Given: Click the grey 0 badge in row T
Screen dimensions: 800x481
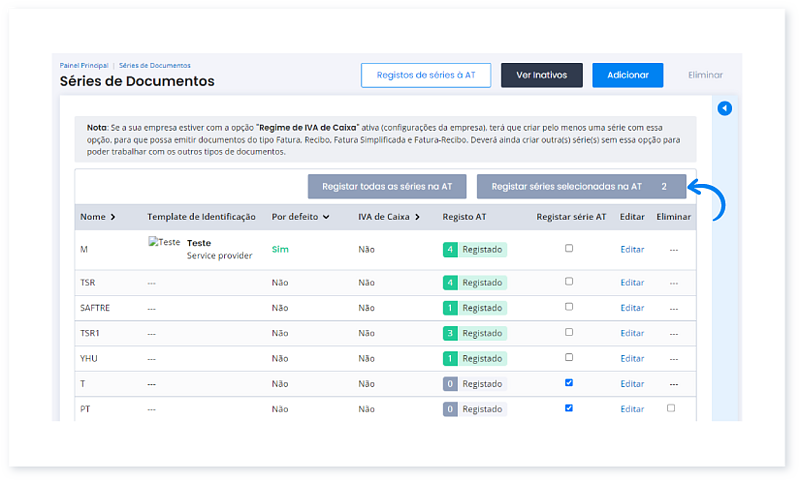Looking at the screenshot, I should coord(450,384).
